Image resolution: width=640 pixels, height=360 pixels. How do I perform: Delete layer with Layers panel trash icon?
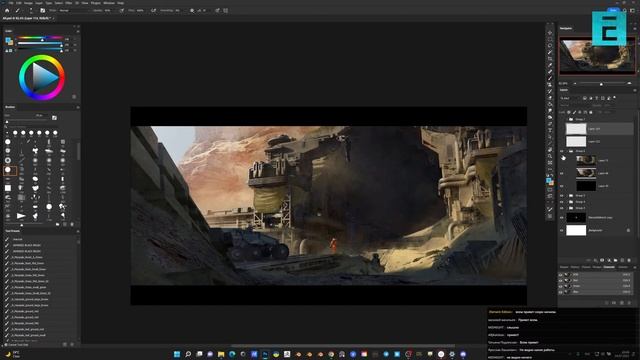[629, 260]
